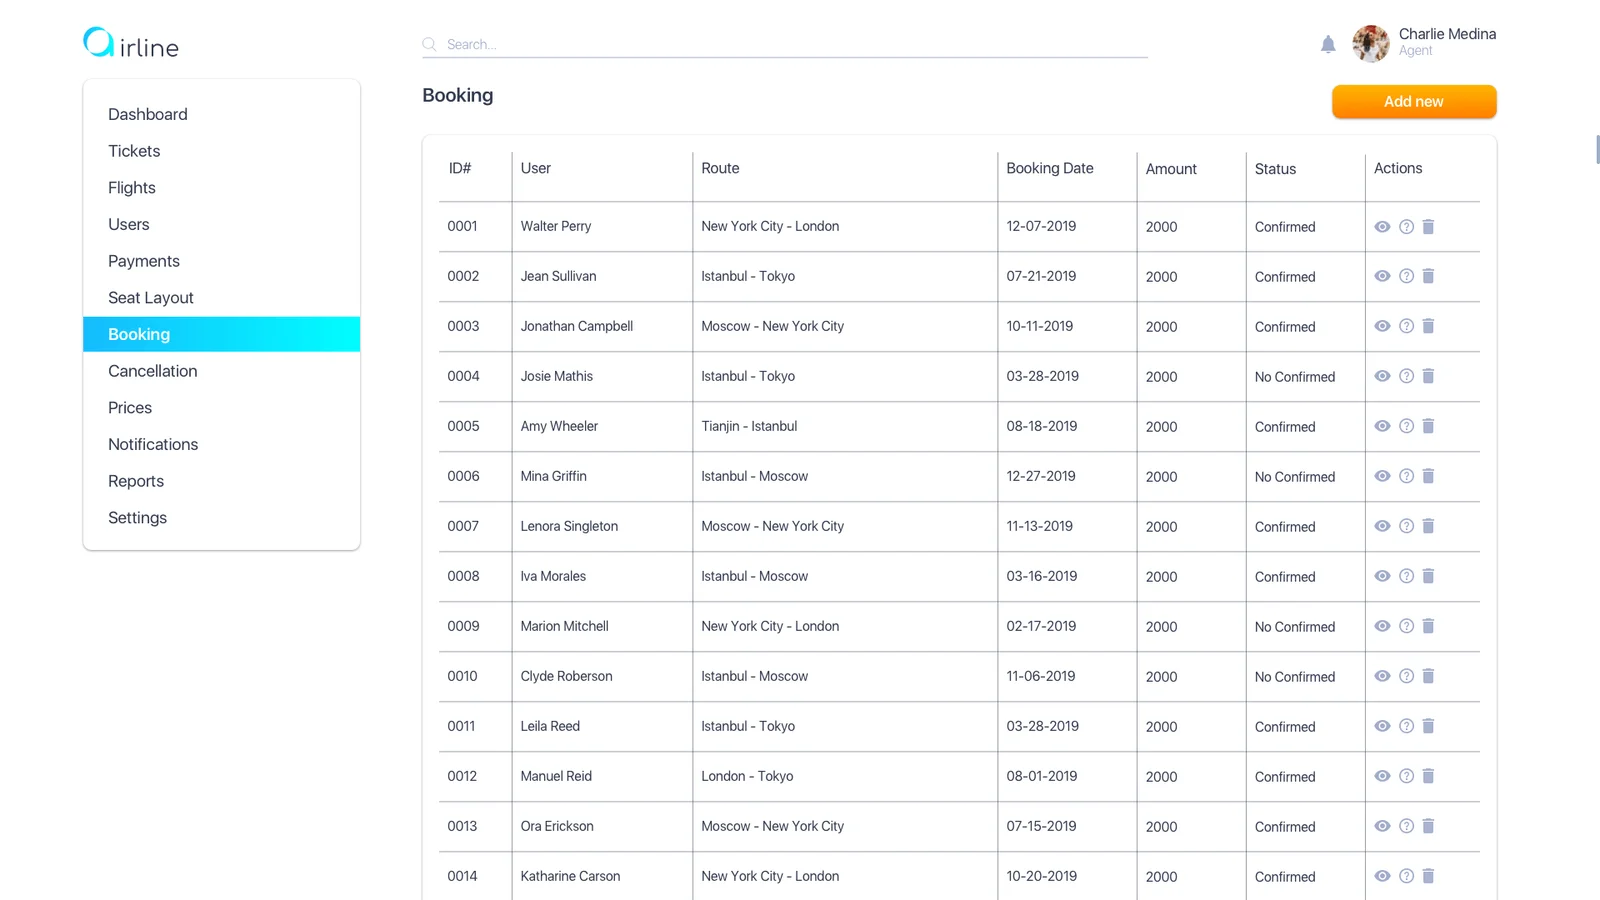Click the search magnifier icon
The image size is (1600, 900).
(430, 44)
